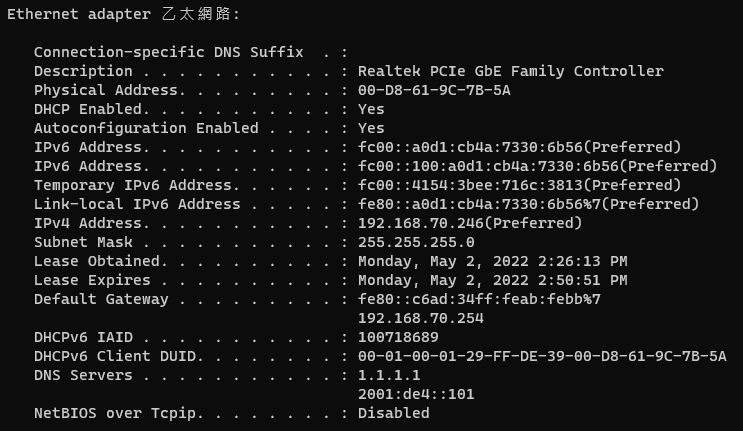Click the Lease Obtained timestamp
Screen dimensions: 743x431
pyautogui.click(x=492, y=261)
